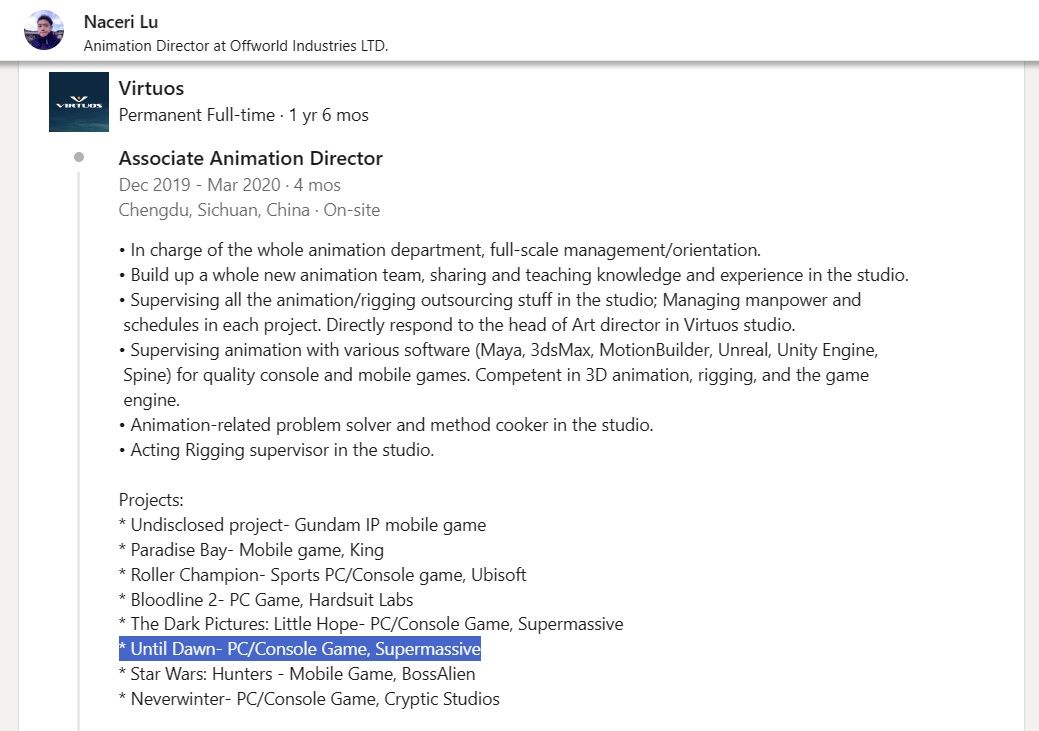The image size is (1039, 731).
Task: Click The Dark Pictures: Little Hope entry
Action: (370, 624)
